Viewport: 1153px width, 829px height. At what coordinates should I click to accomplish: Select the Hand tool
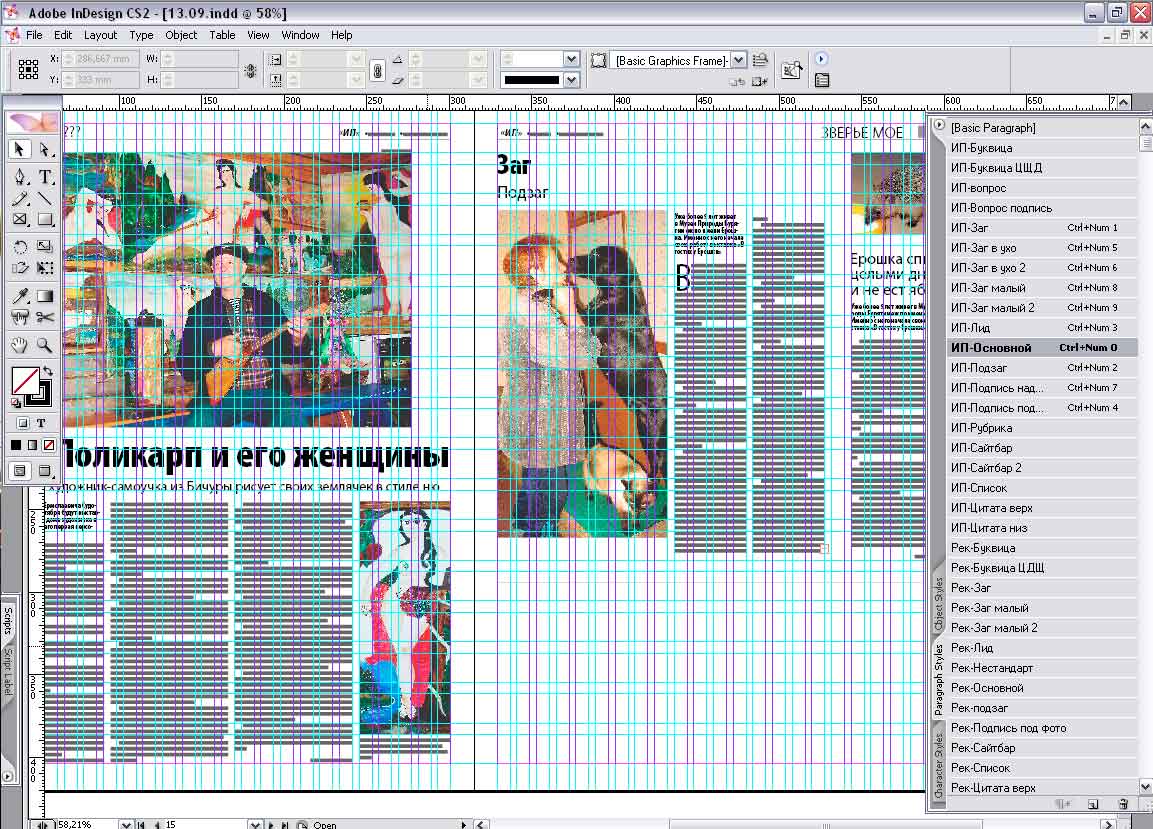(x=20, y=344)
